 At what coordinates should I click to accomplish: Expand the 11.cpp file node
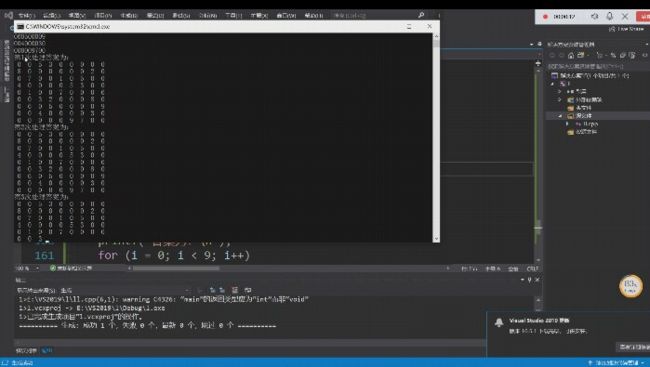pyautogui.click(x=568, y=124)
